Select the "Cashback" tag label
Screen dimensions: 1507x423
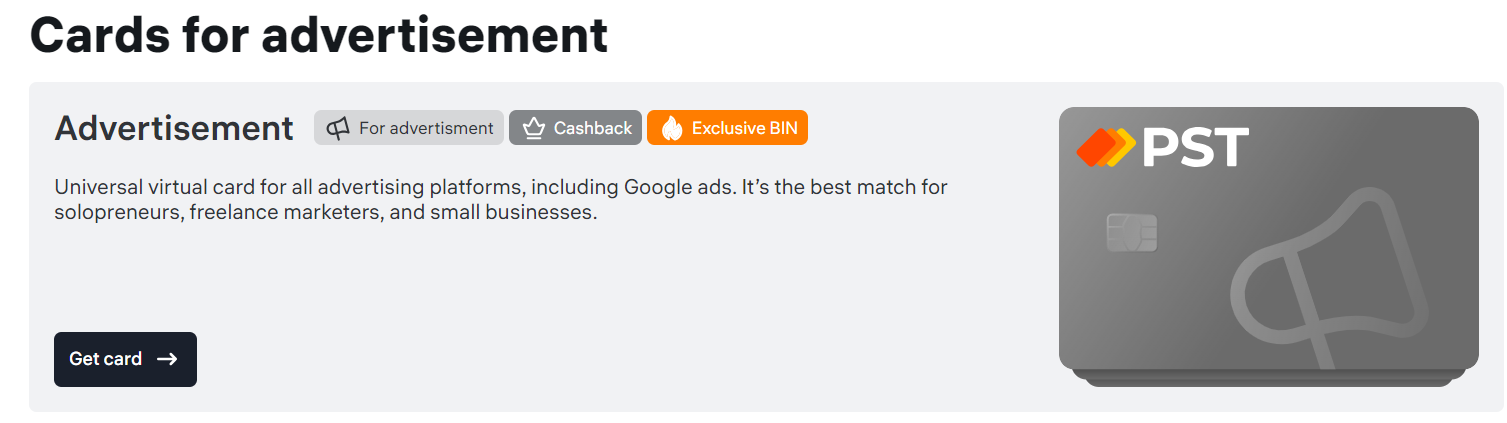(x=593, y=128)
